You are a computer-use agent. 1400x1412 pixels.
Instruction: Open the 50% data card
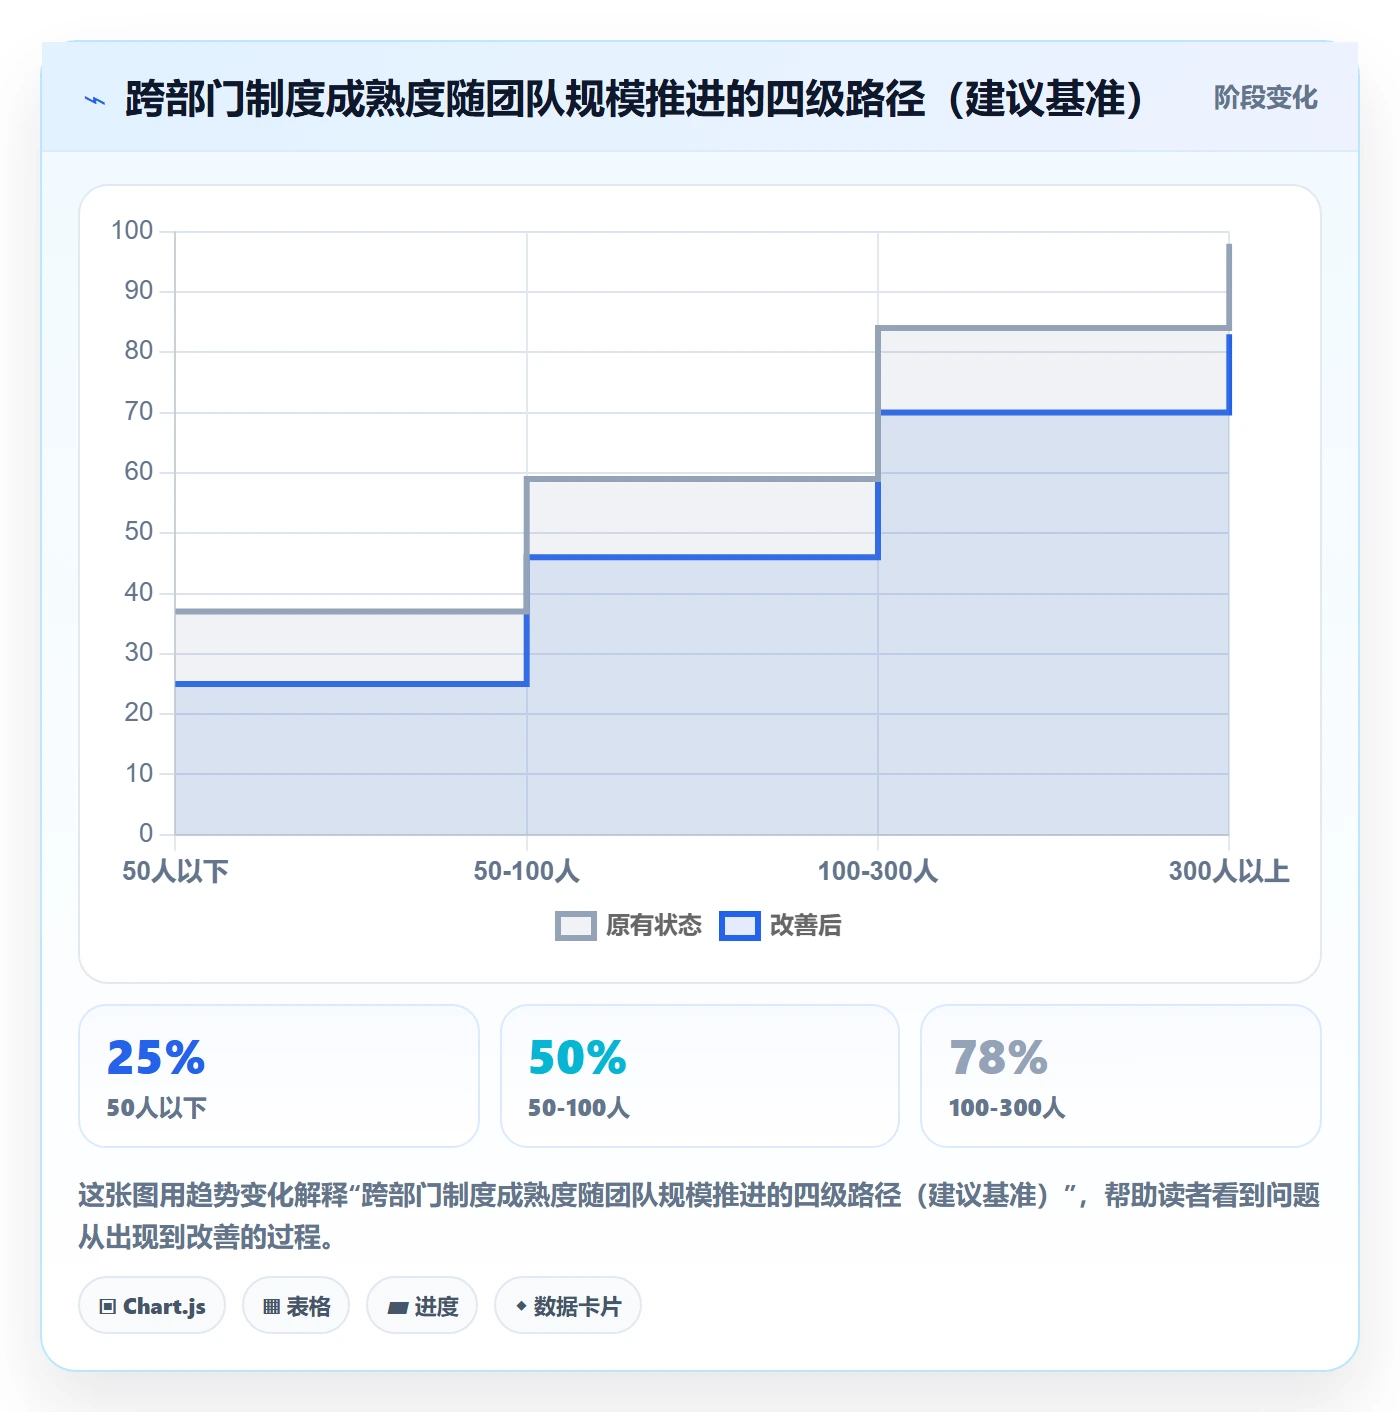[x=700, y=1076]
